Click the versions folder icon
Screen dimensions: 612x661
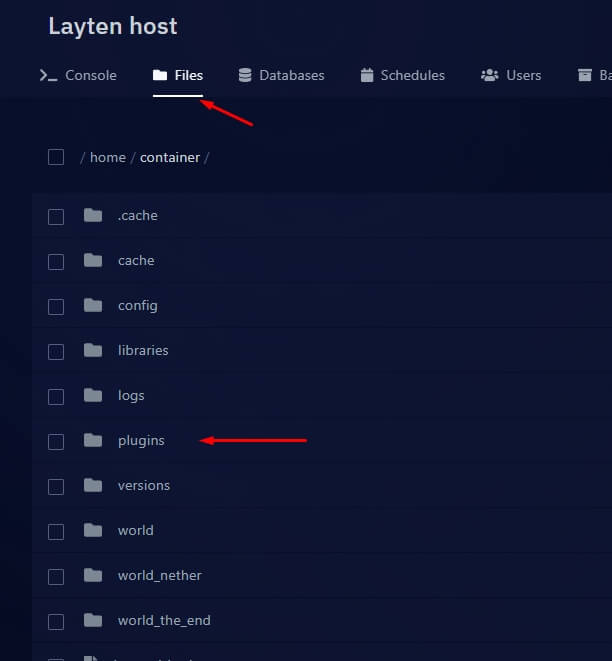93,485
